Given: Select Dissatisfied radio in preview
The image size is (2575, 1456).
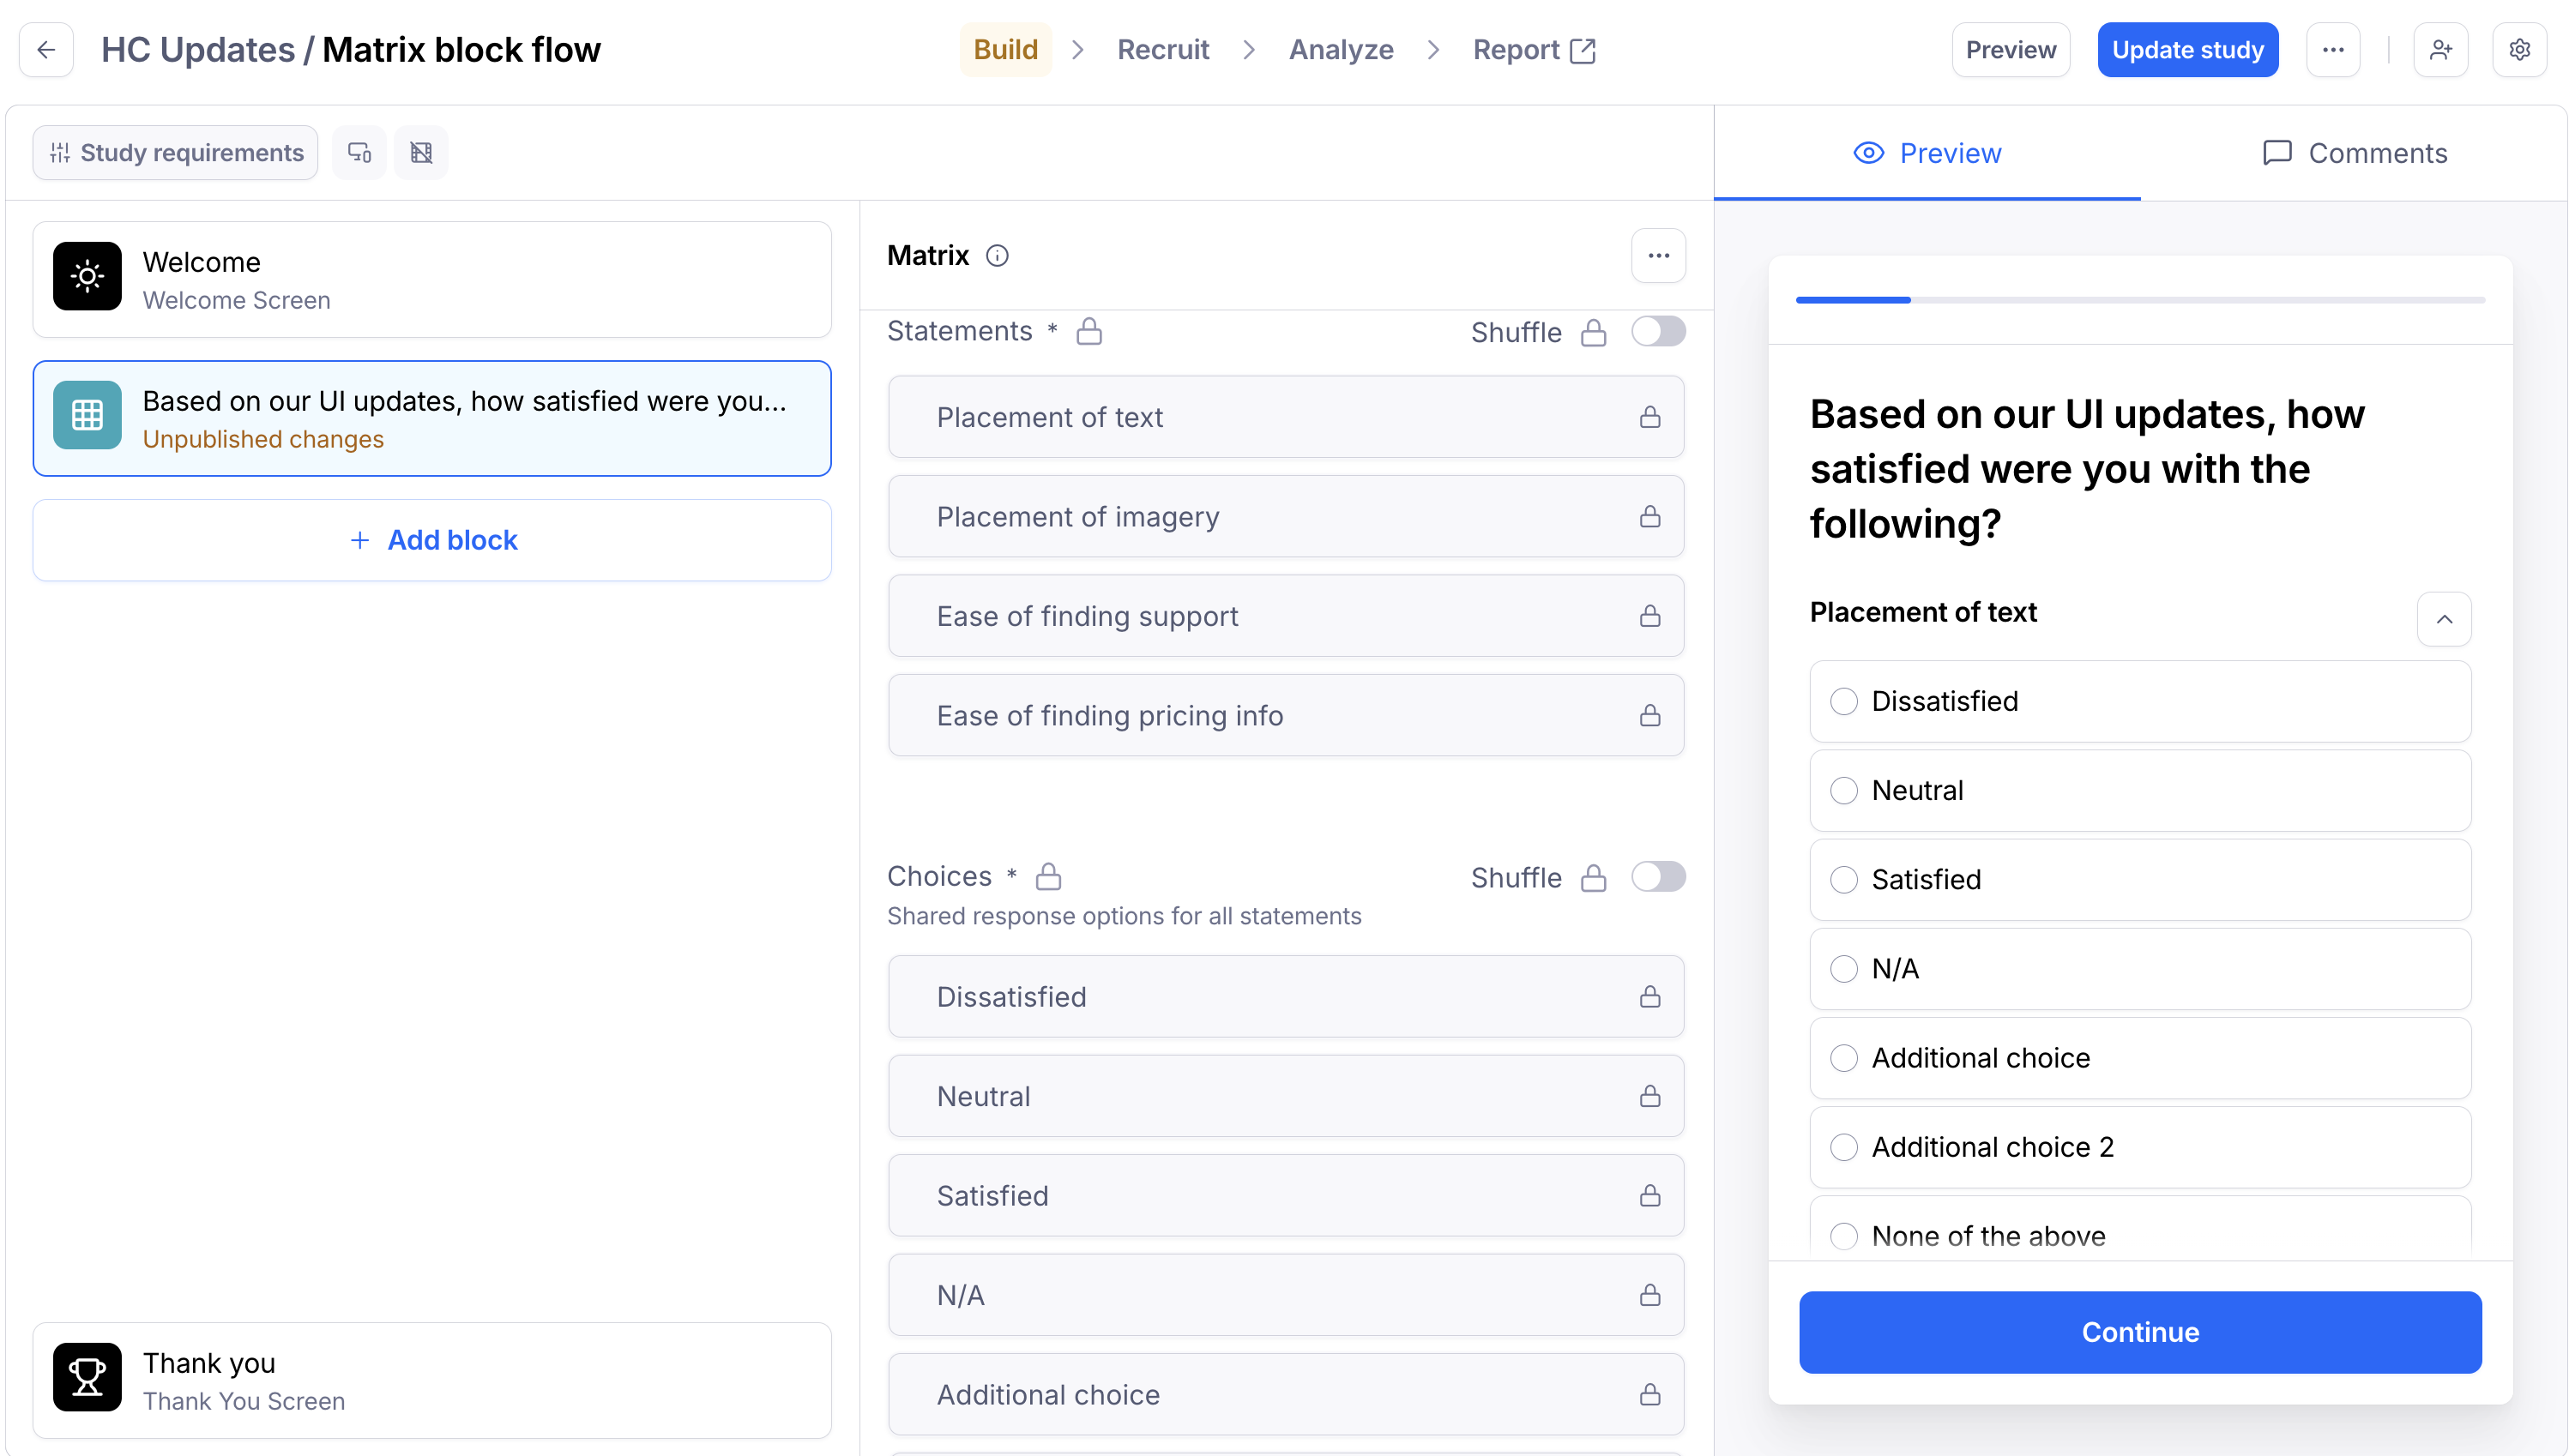Looking at the screenshot, I should click(1843, 701).
